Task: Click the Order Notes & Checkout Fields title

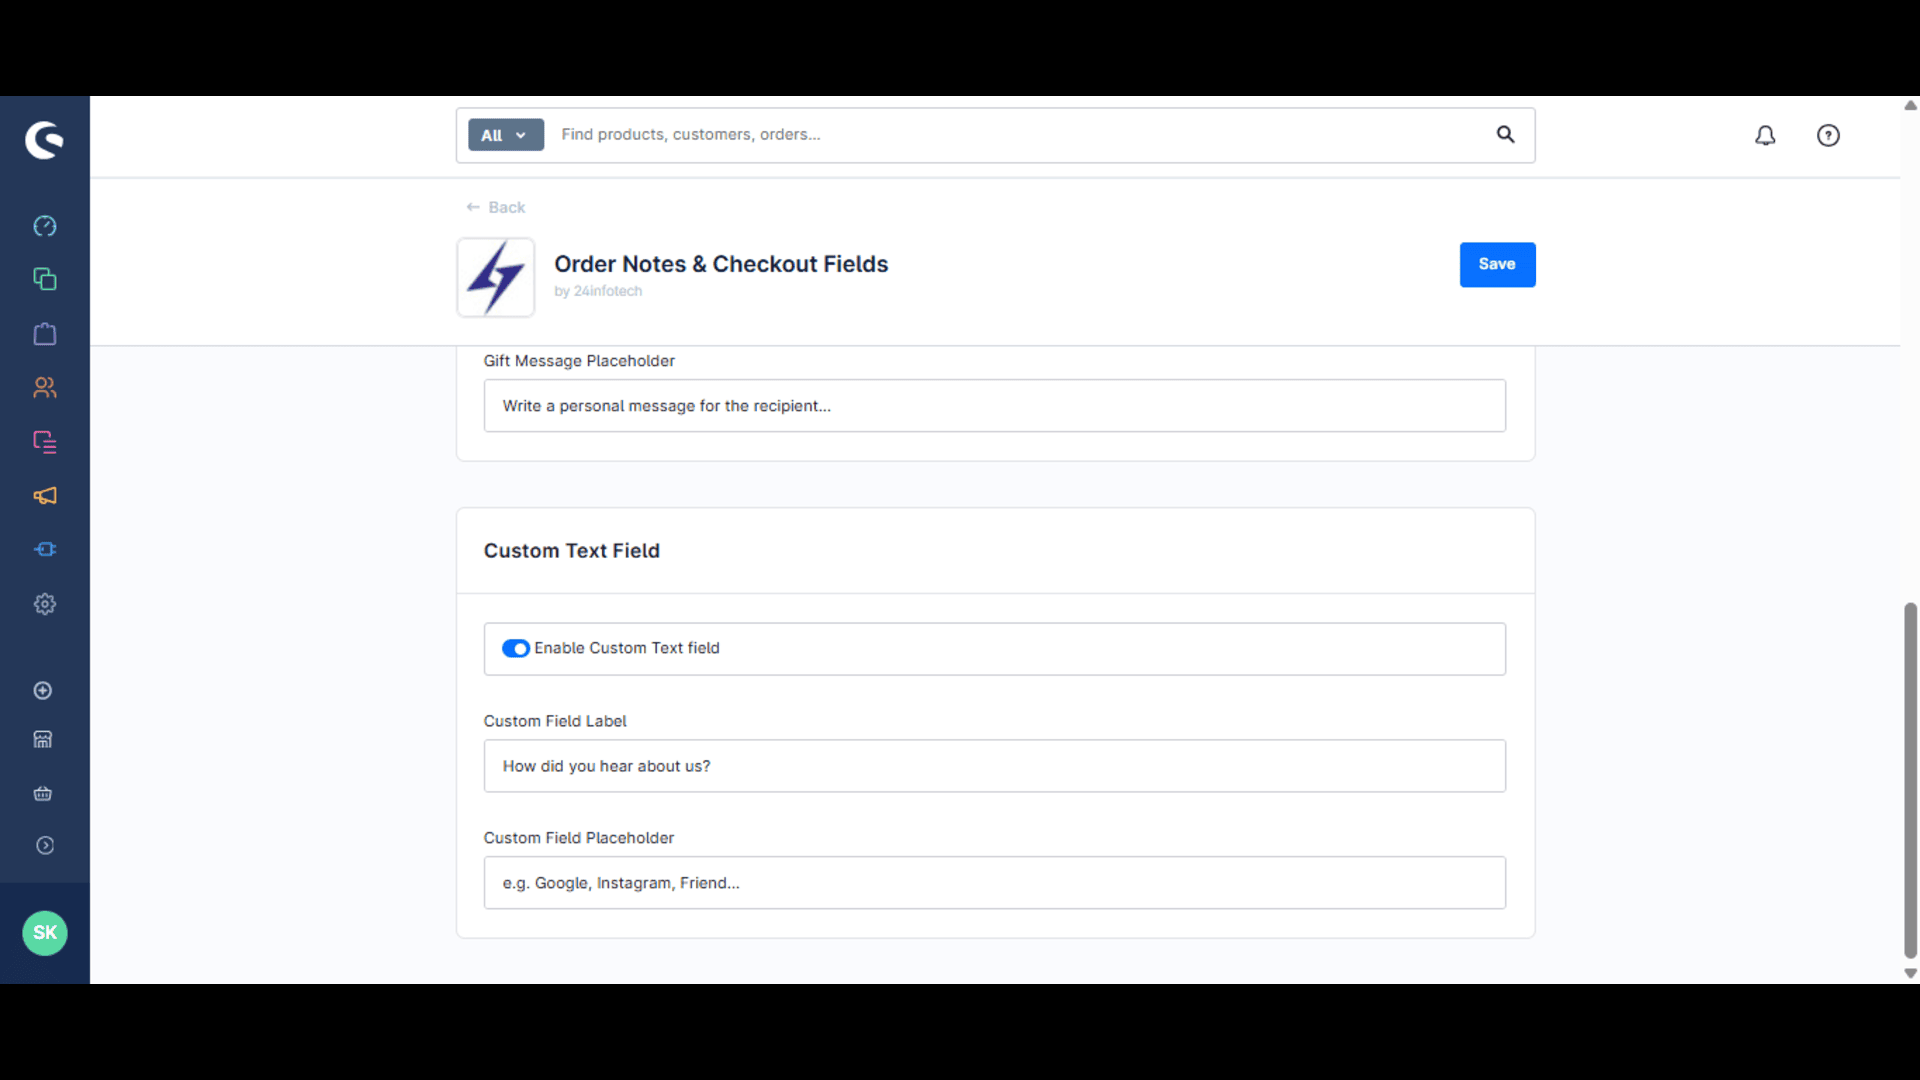Action: (721, 264)
